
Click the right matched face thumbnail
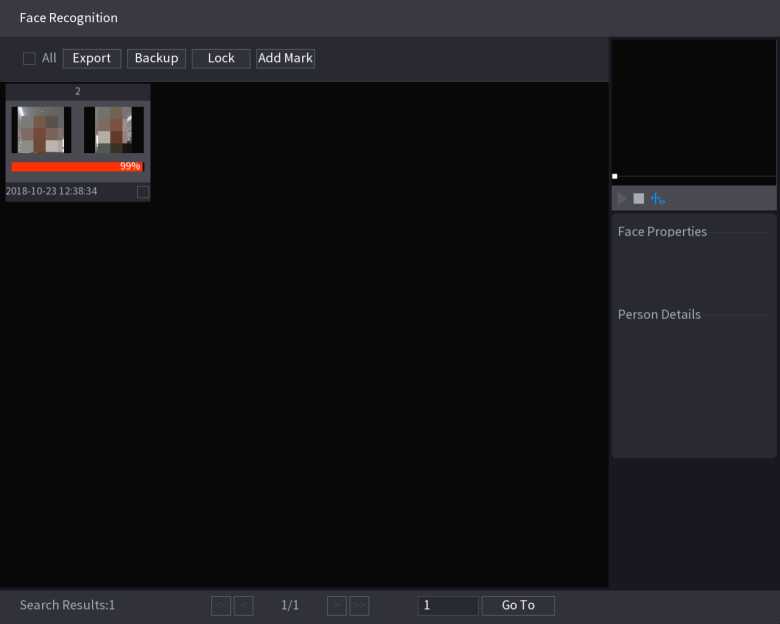113,129
